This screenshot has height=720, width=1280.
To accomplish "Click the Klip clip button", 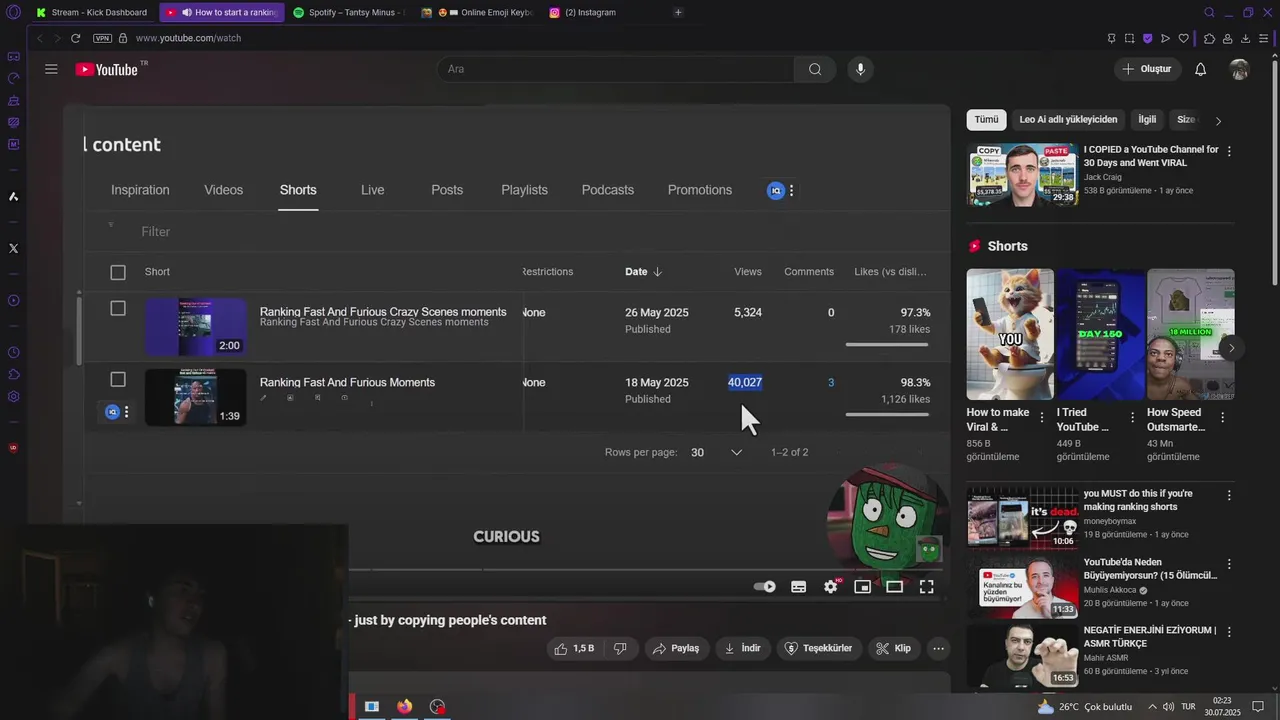I will [x=893, y=648].
